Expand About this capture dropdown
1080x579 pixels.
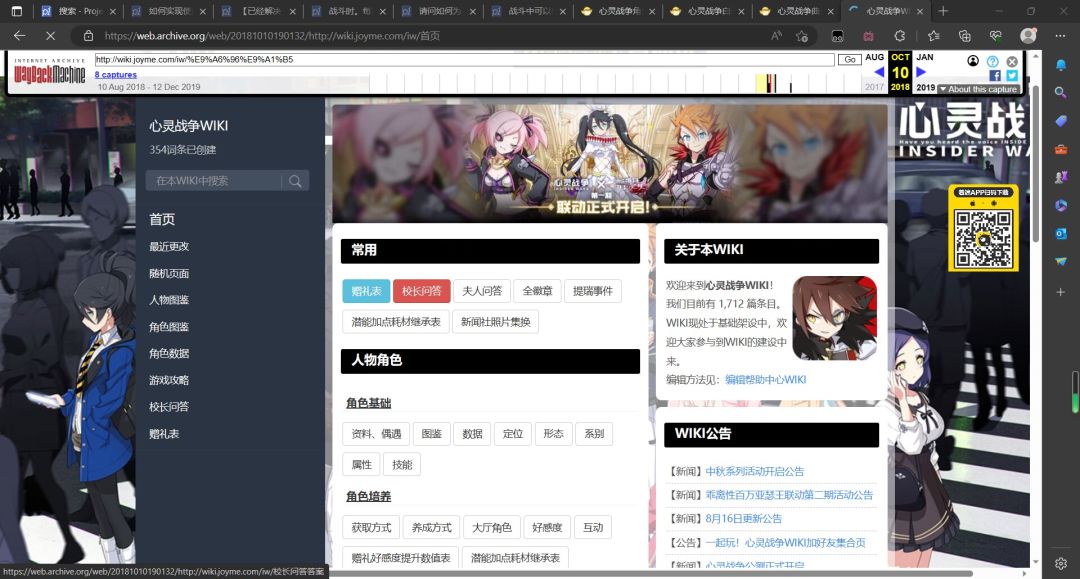tap(978, 89)
